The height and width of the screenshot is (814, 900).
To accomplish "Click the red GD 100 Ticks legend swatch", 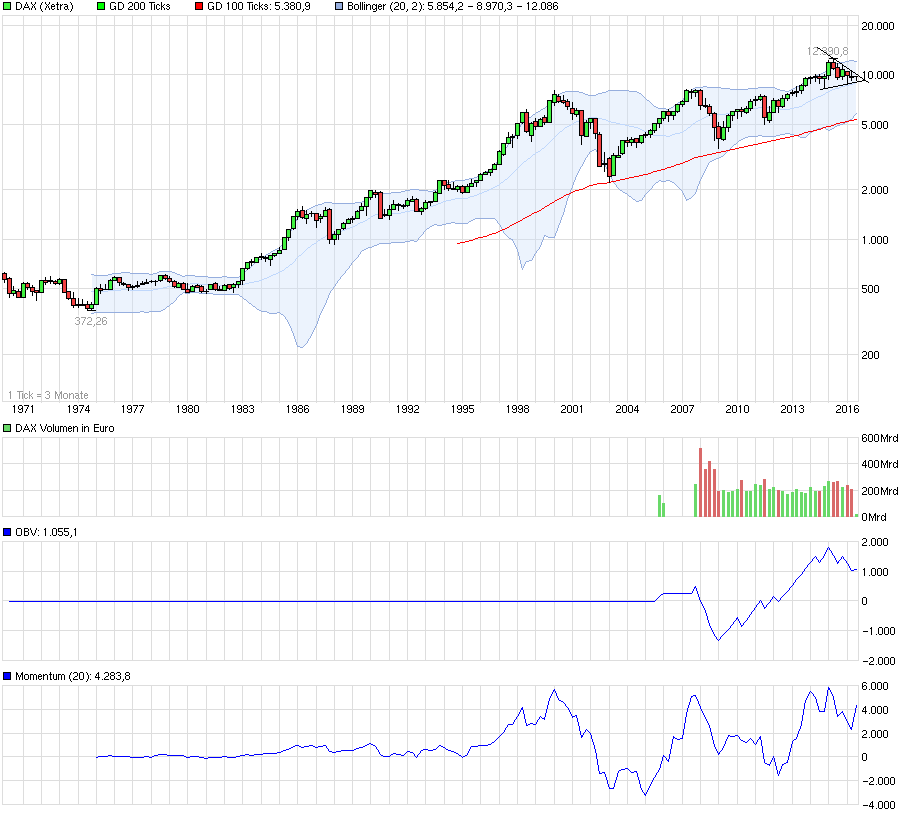I will coord(199,6).
